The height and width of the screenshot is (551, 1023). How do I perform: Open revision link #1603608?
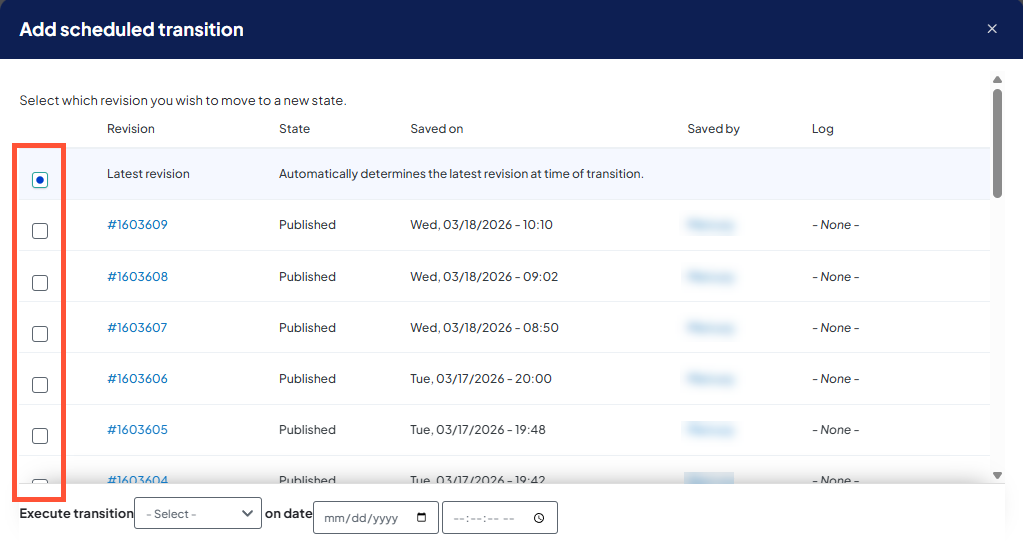(x=137, y=276)
